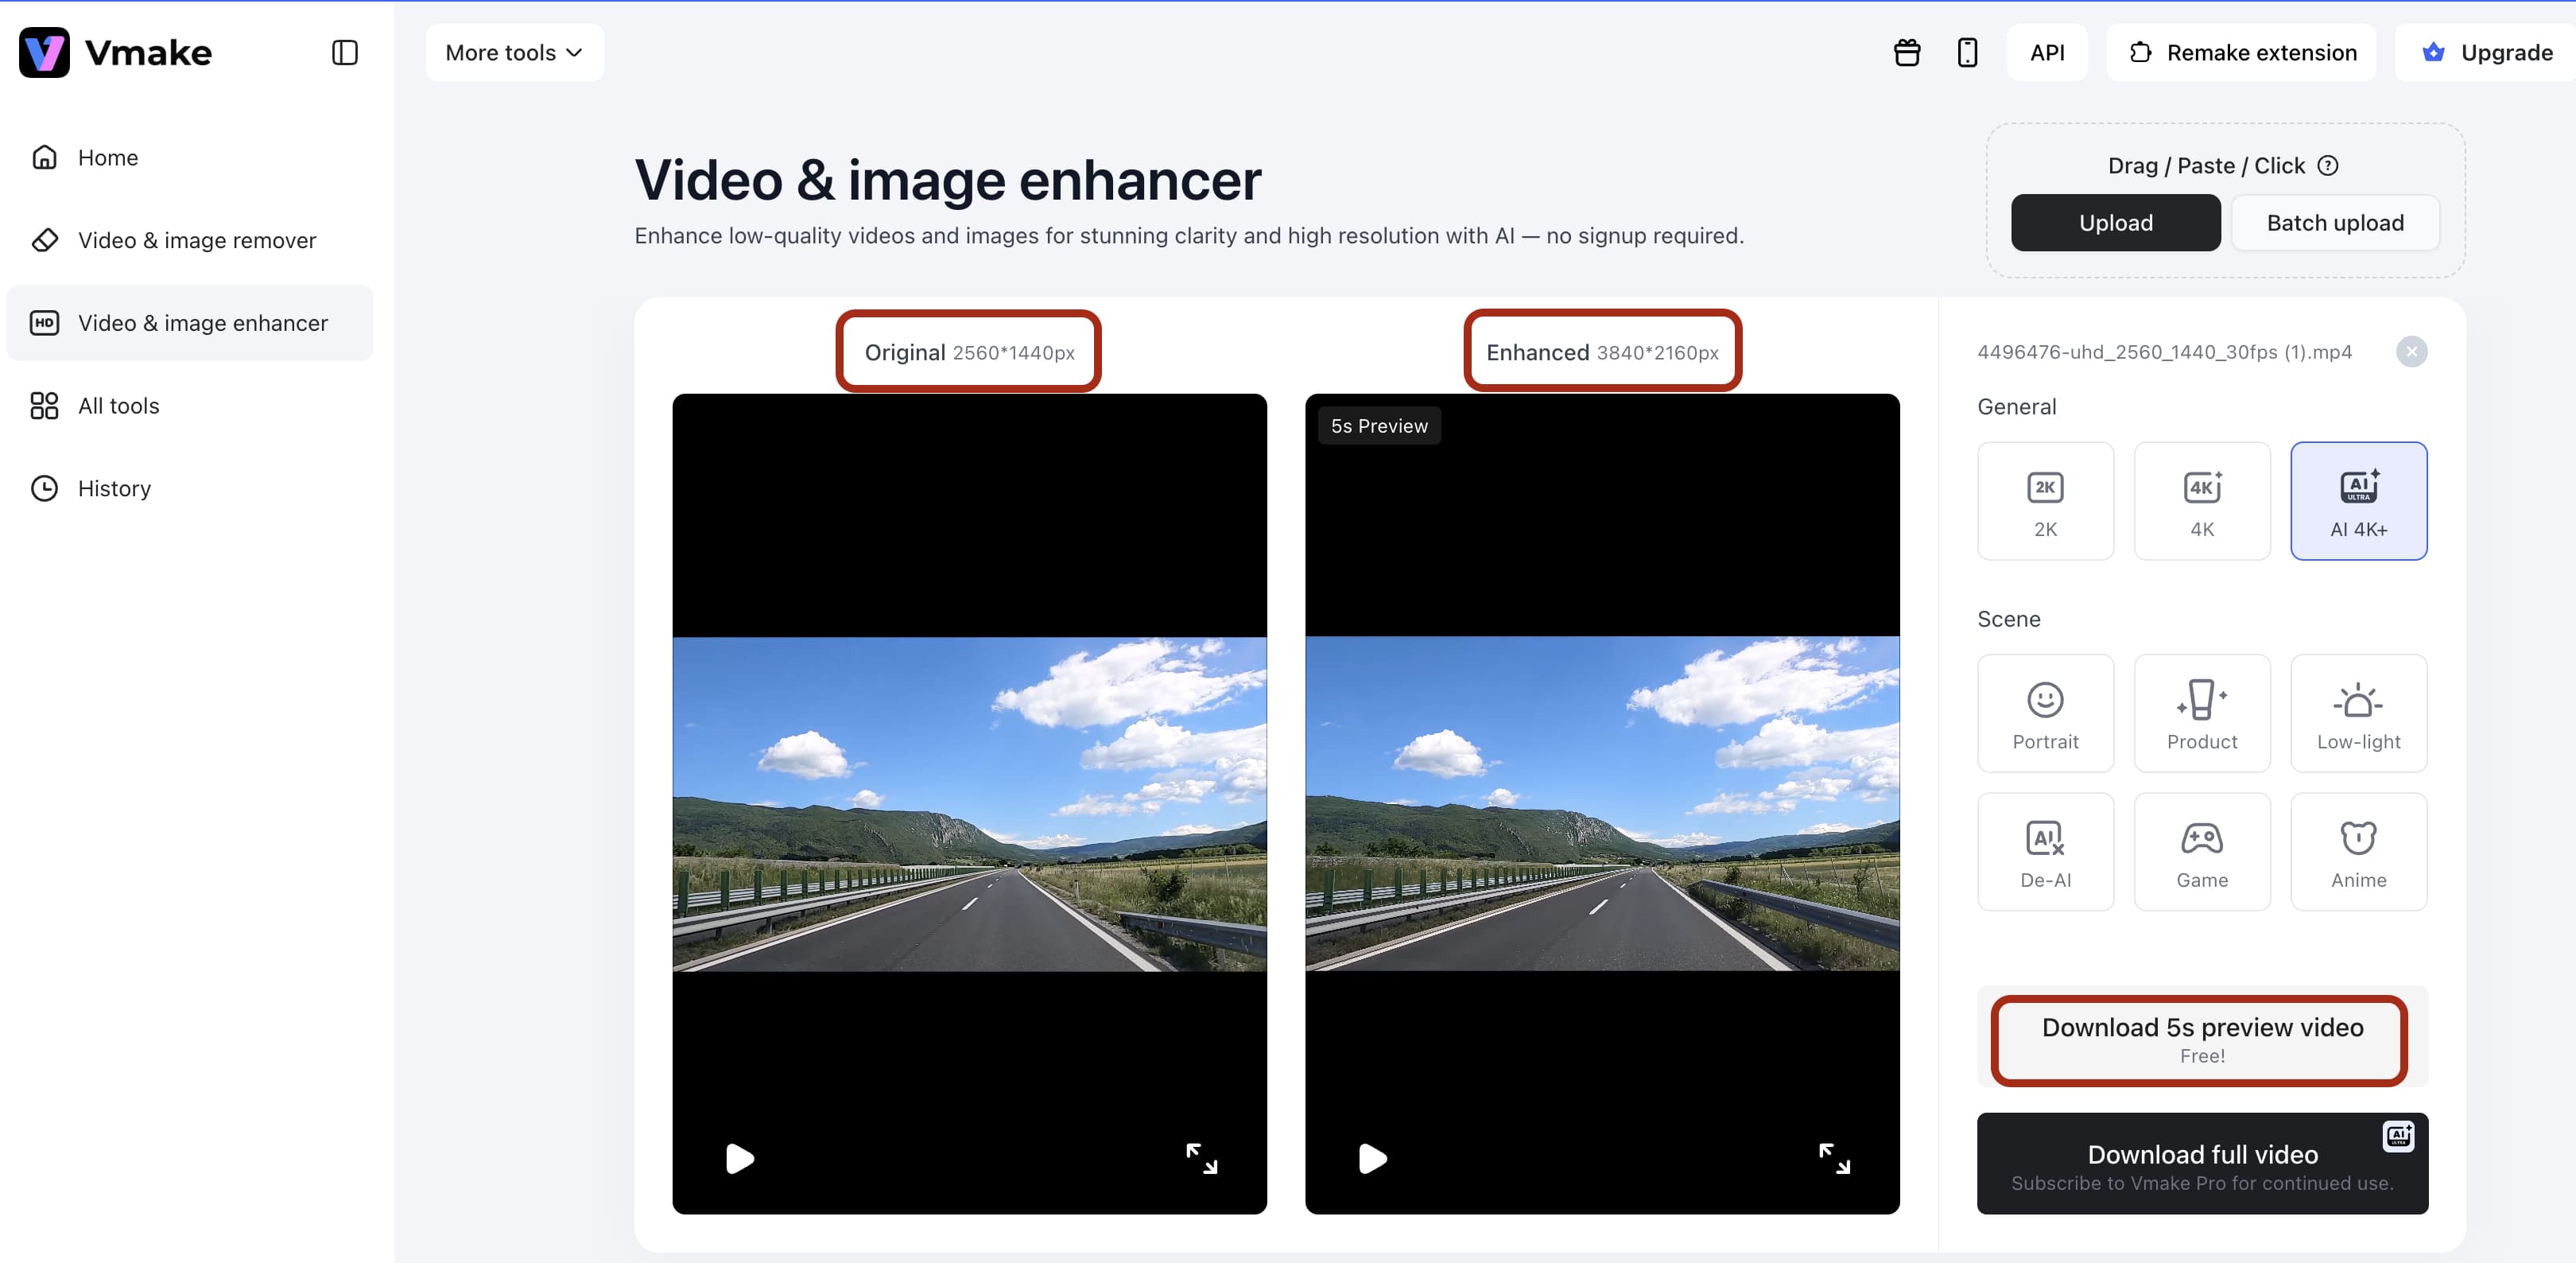
Task: Open Video & image remover
Action: (x=189, y=240)
